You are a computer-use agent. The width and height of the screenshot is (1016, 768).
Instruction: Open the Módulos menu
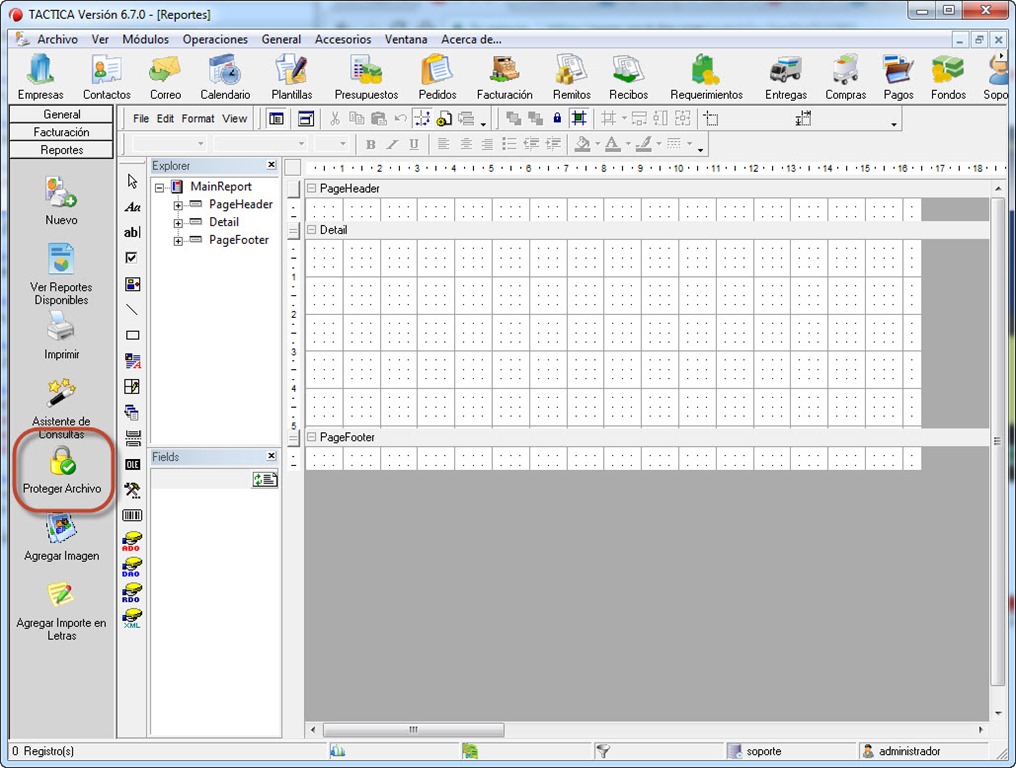point(145,40)
